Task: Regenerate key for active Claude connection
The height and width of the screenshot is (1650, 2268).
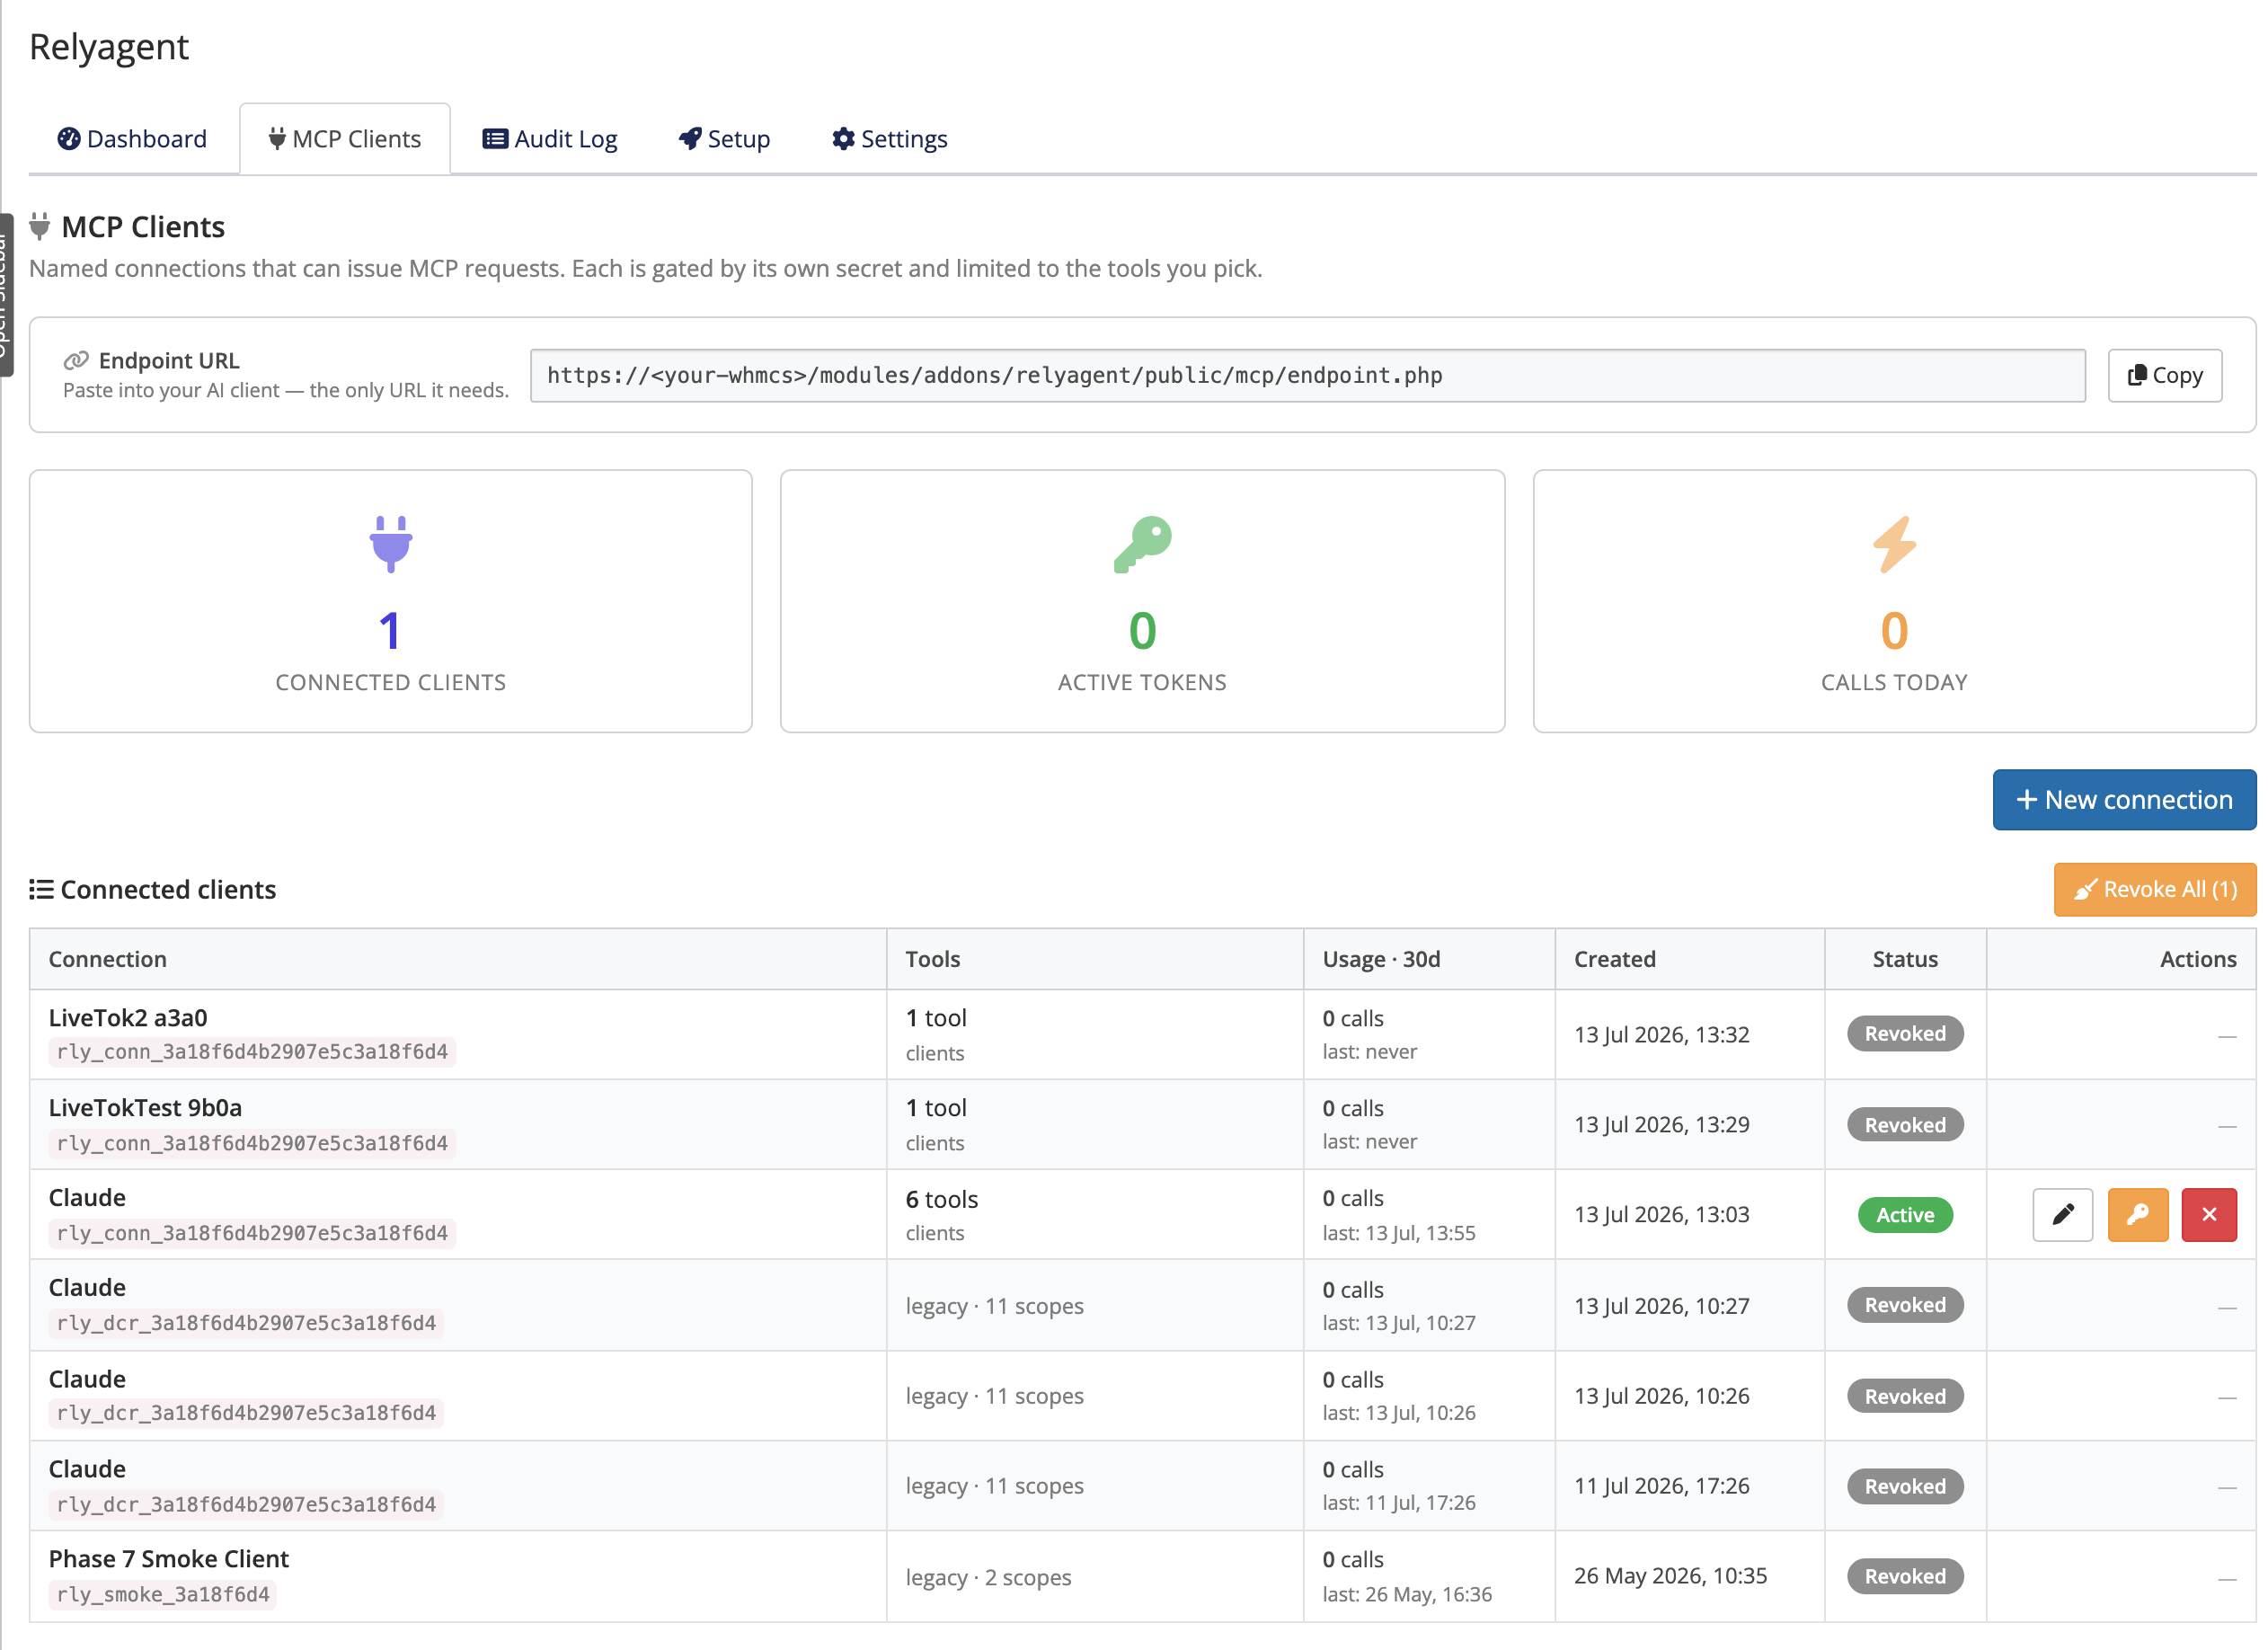Action: pos(2138,1214)
